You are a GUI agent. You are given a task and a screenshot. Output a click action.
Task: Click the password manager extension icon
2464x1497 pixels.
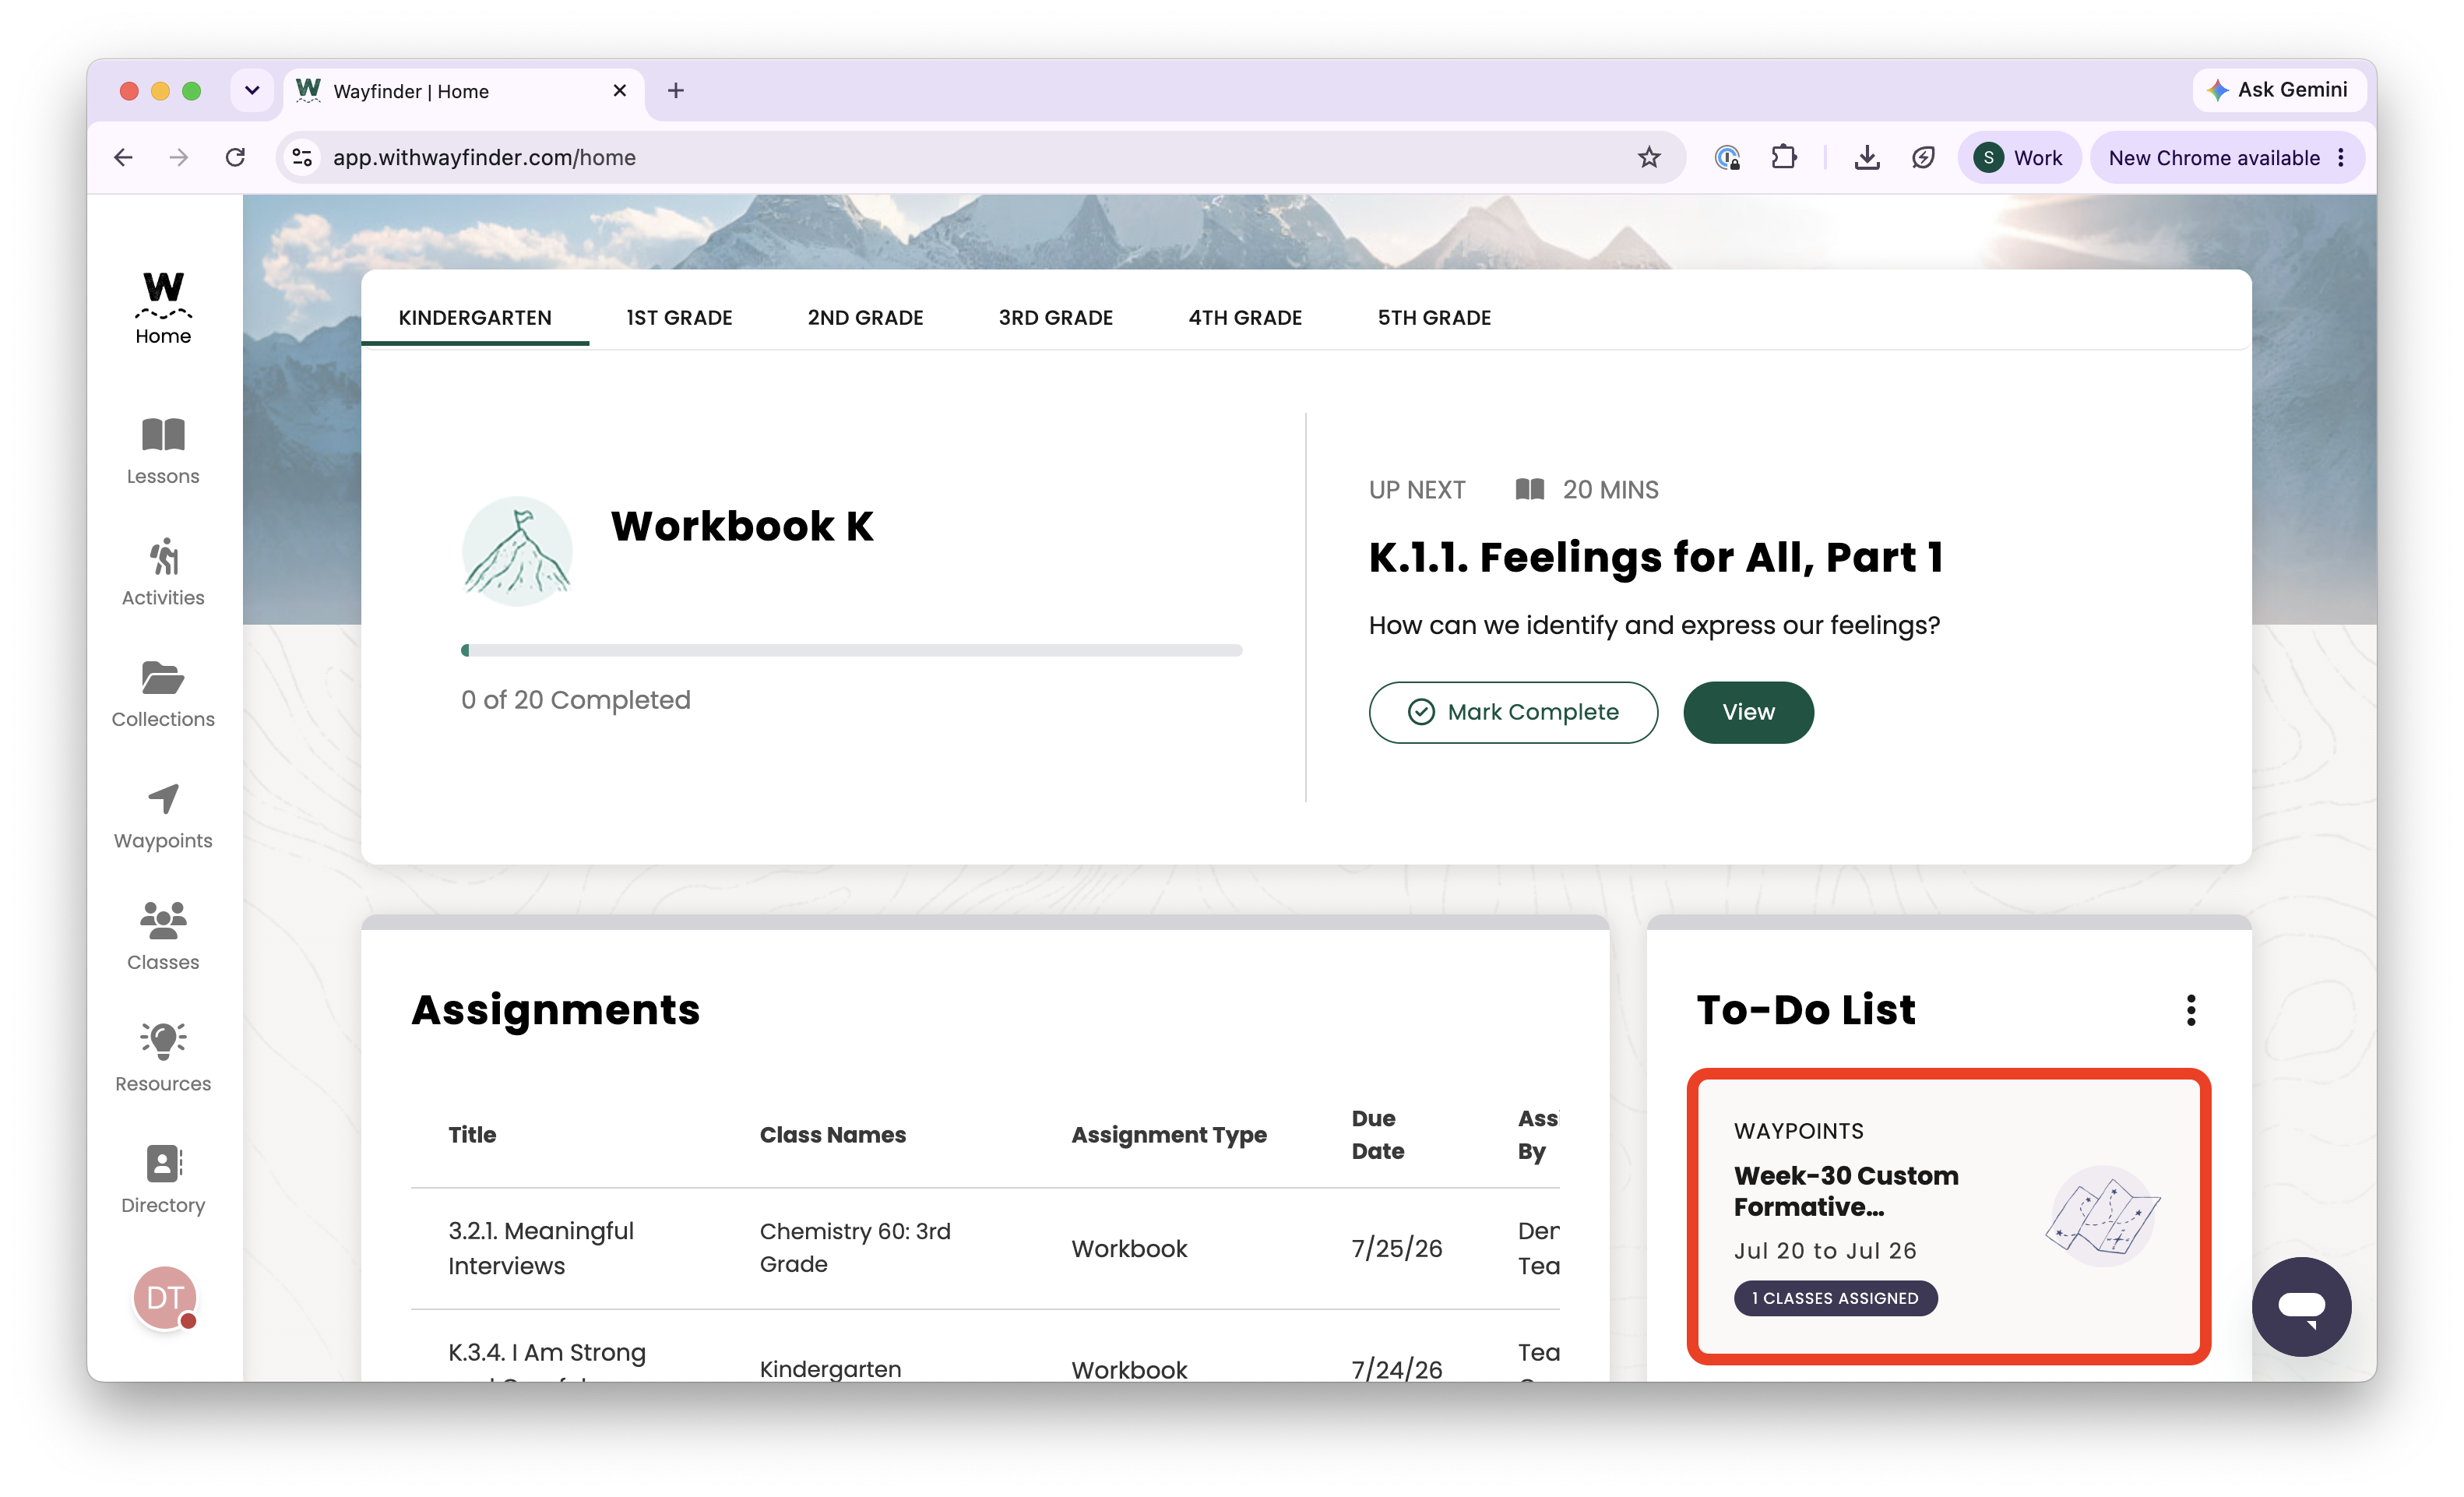coord(1727,157)
